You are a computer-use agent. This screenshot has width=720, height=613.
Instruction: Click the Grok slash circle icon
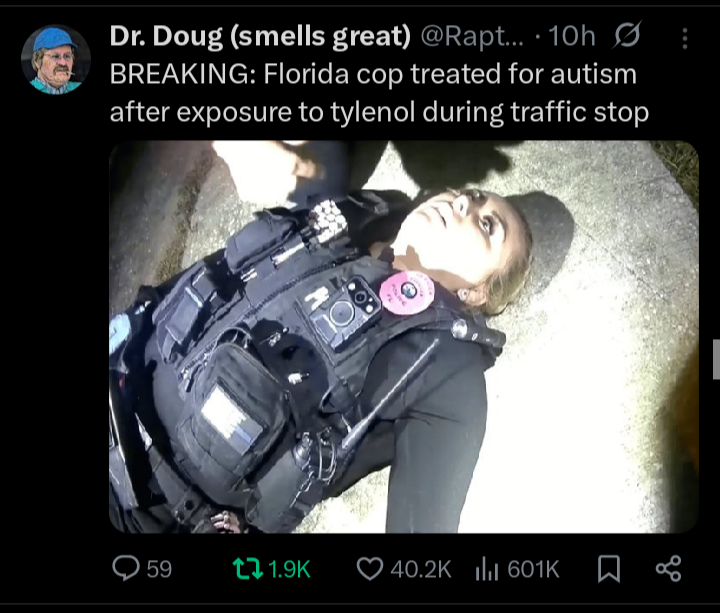tap(626, 35)
